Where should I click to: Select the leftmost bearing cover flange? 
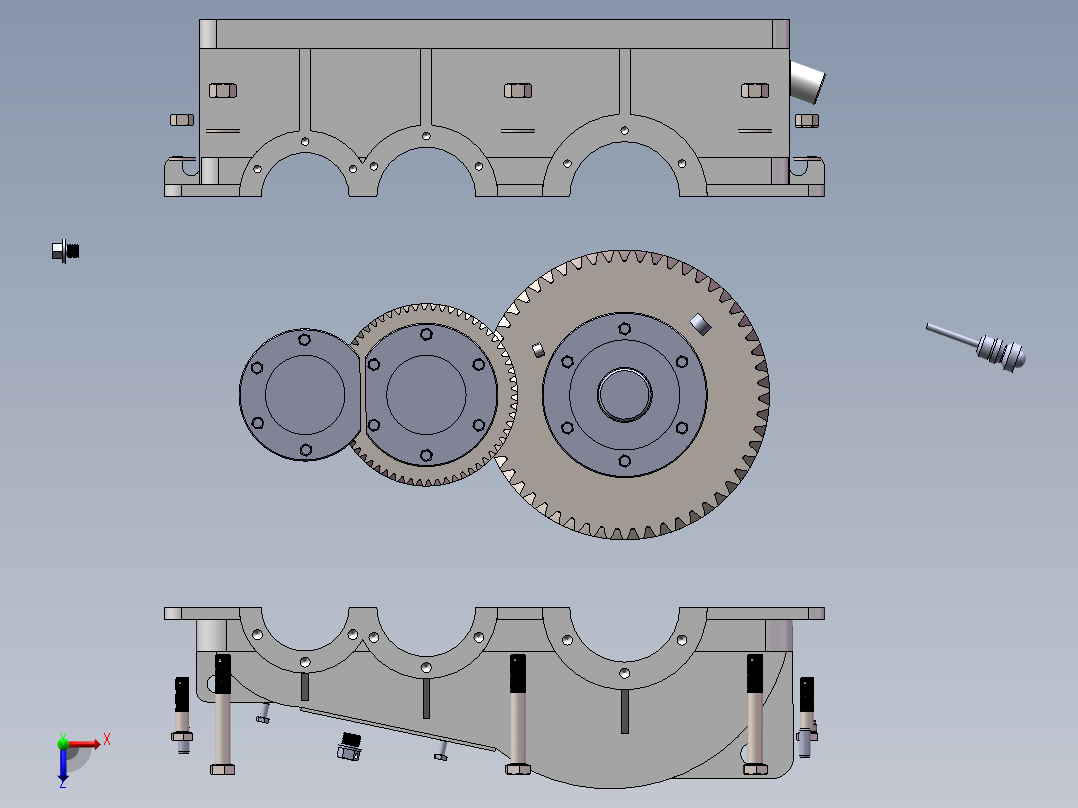coord(298,393)
